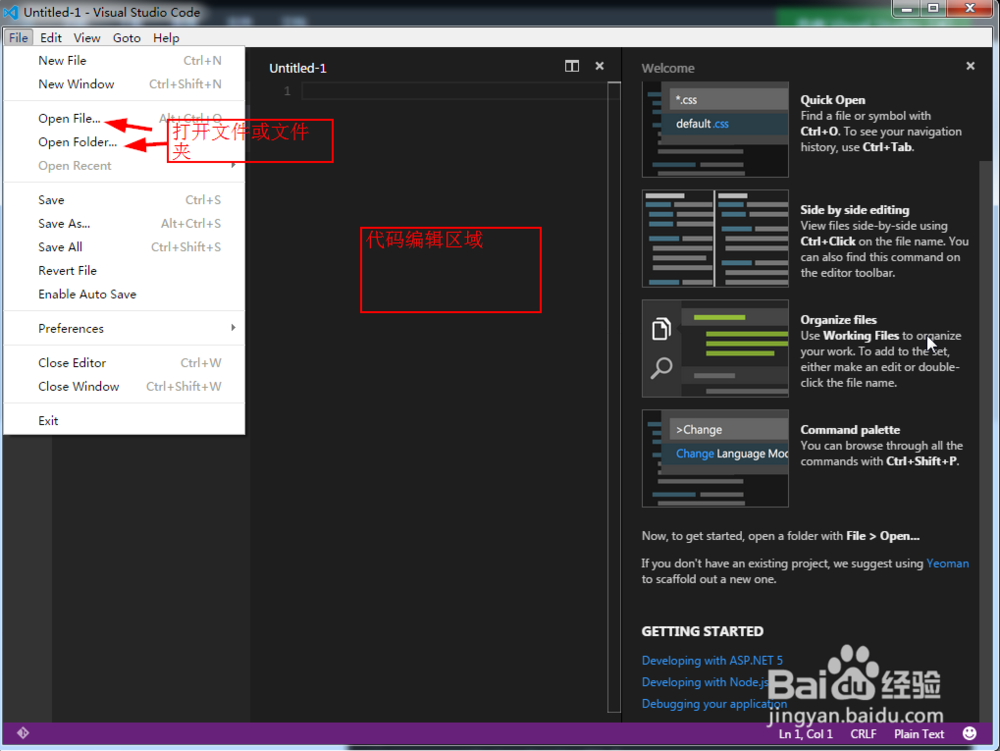Screen dimensions: 1000x751
Task: Click Exit in the File menu
Action: pos(124,421)
